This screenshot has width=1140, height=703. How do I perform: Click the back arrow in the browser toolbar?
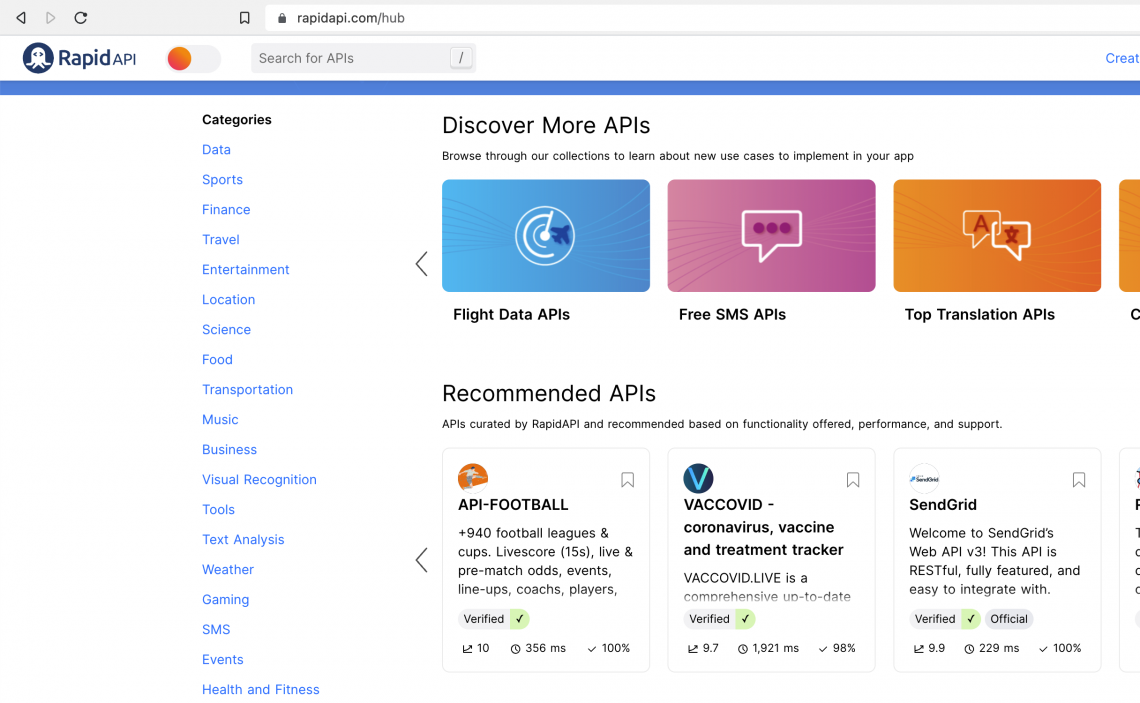click(20, 17)
